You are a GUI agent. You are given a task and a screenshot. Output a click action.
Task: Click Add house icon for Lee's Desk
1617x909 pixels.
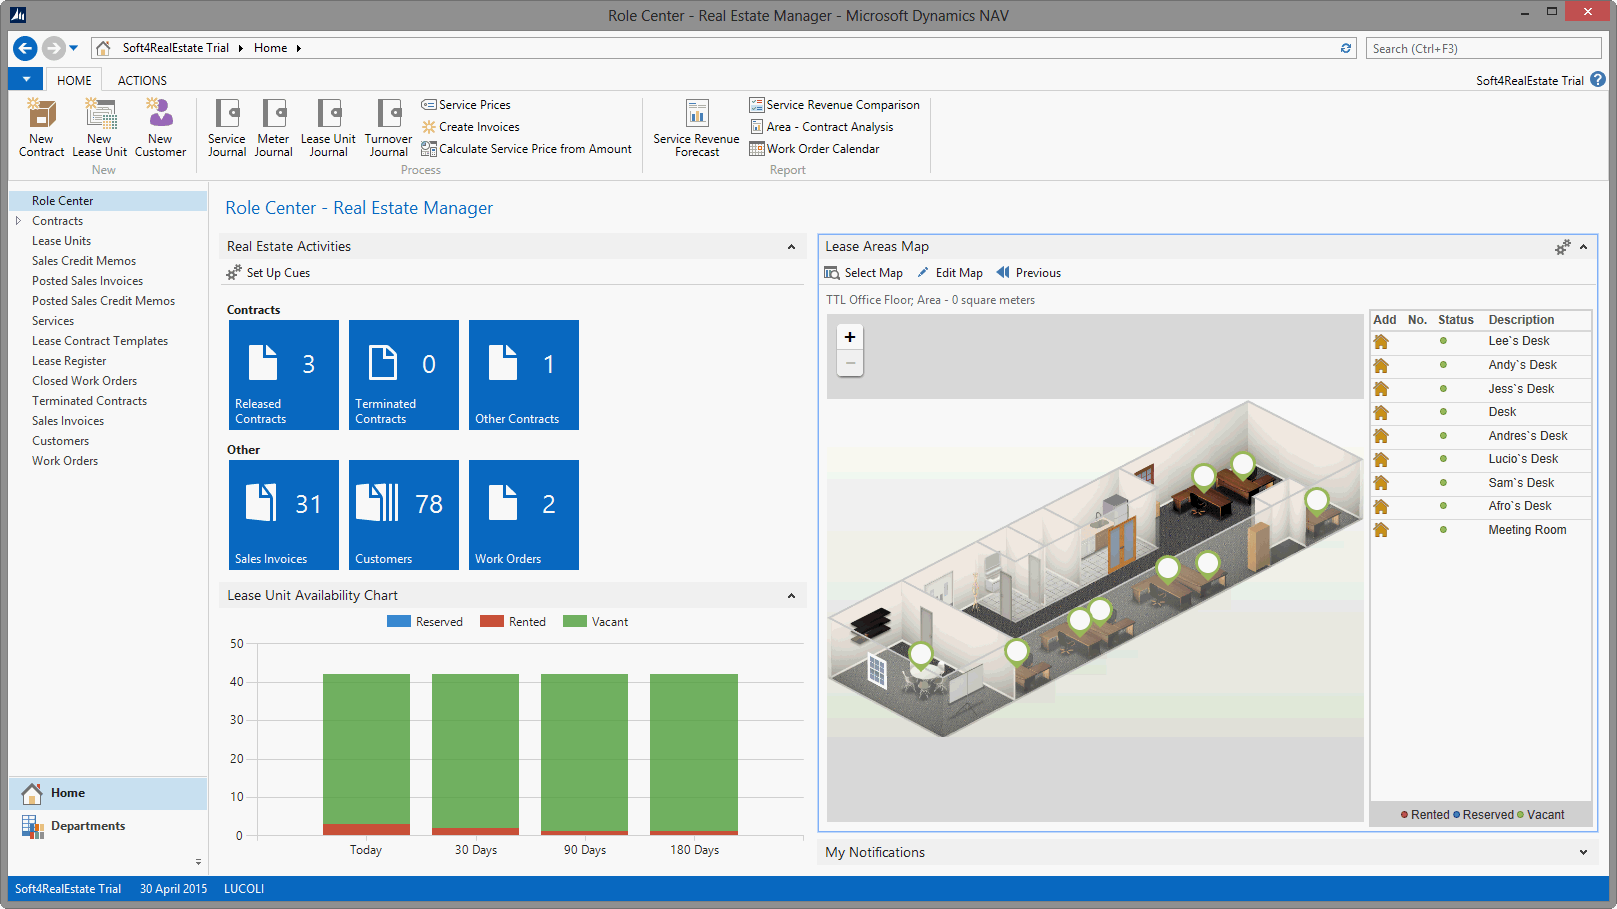(1381, 342)
